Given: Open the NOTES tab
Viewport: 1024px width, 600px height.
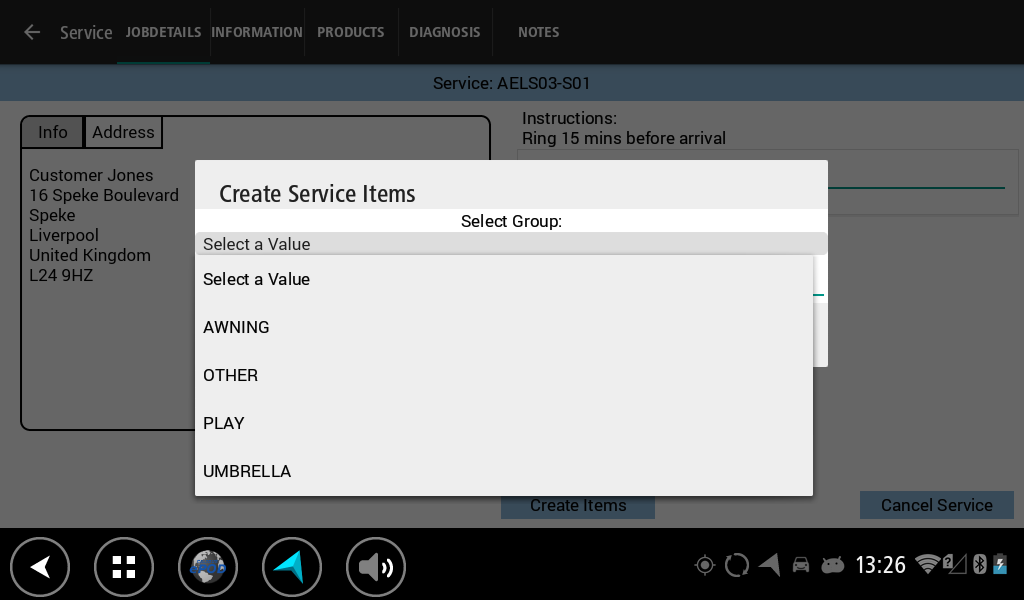Looking at the screenshot, I should [539, 32].
